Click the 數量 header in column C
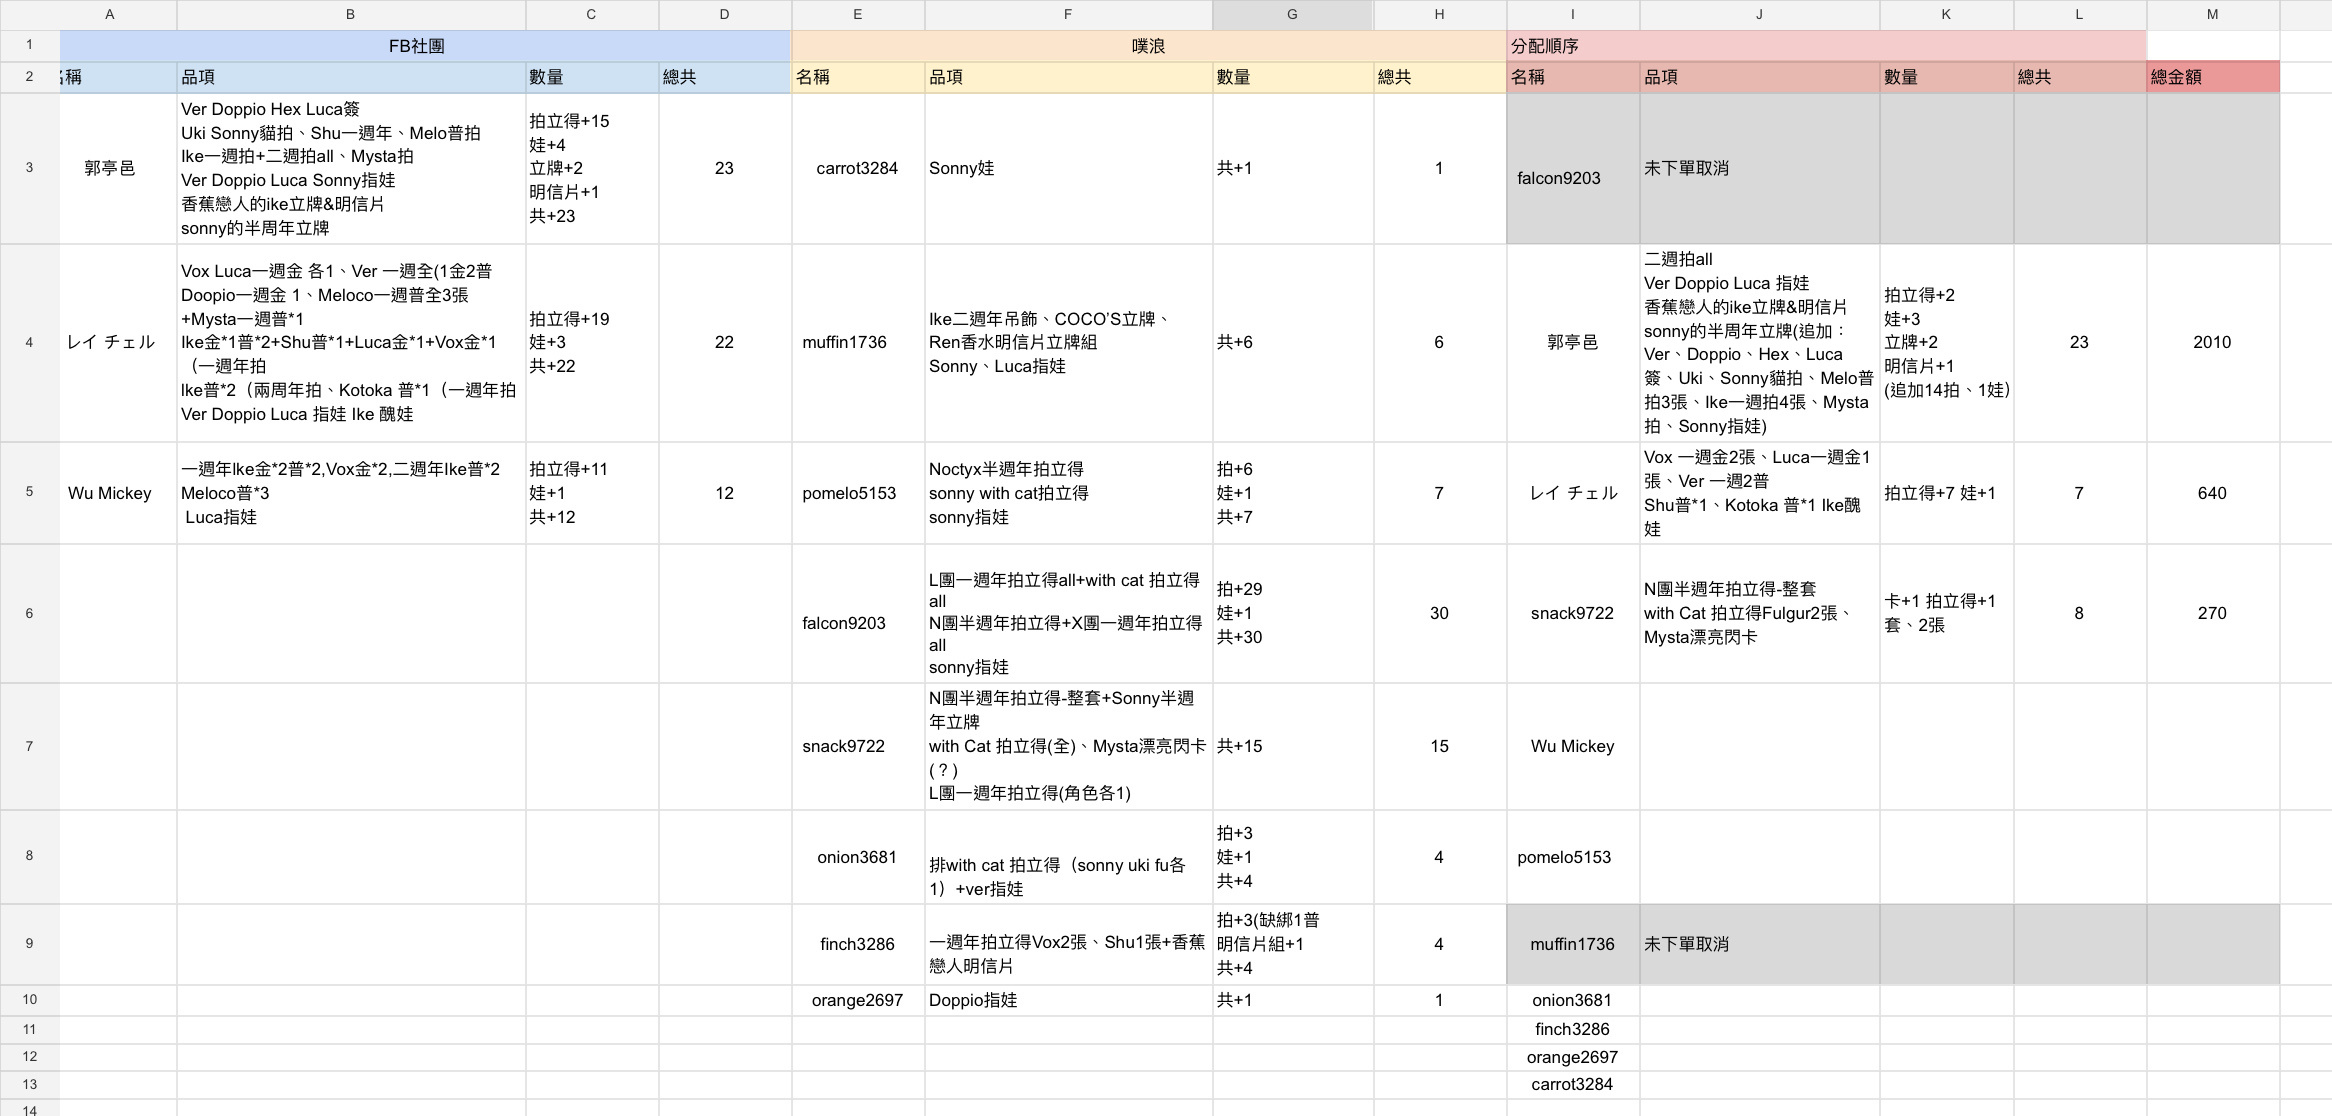Viewport: 2332px width, 1116px height. coord(592,77)
